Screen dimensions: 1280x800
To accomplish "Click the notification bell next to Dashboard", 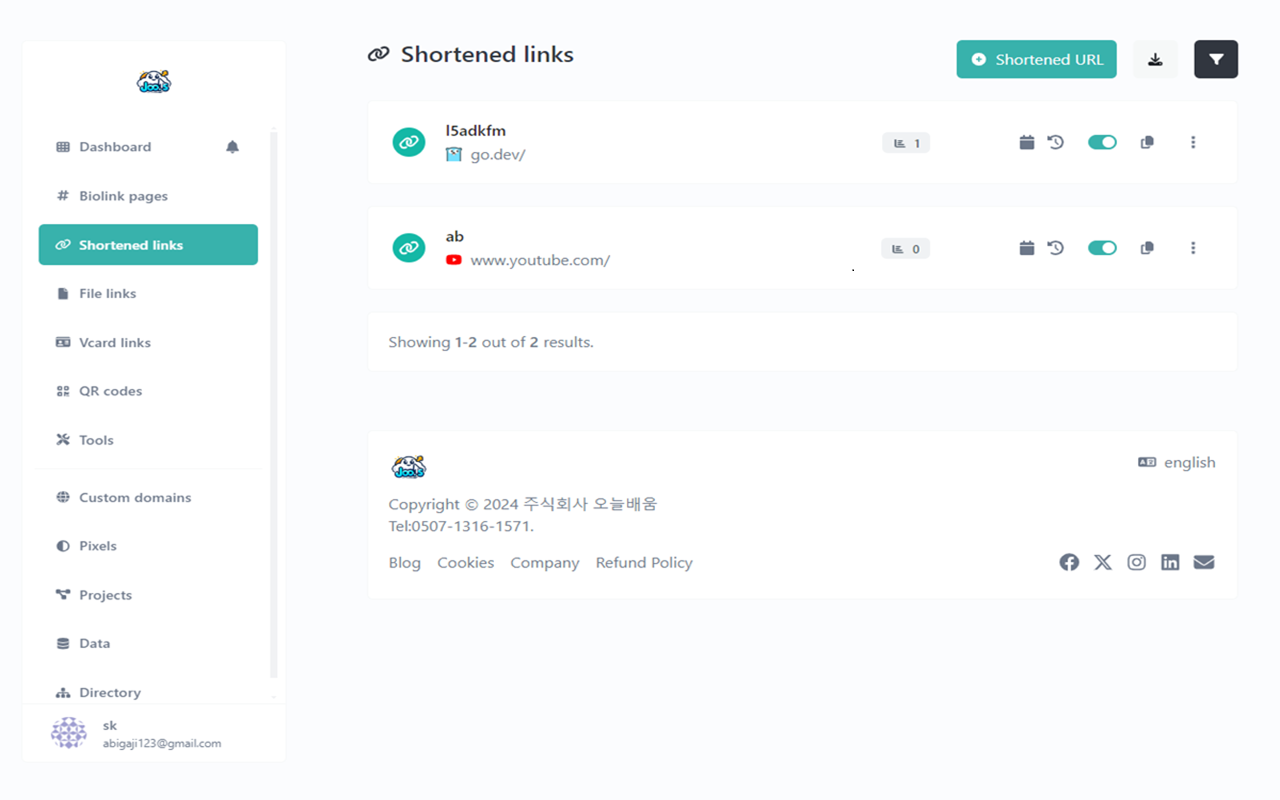I will coord(232,146).
